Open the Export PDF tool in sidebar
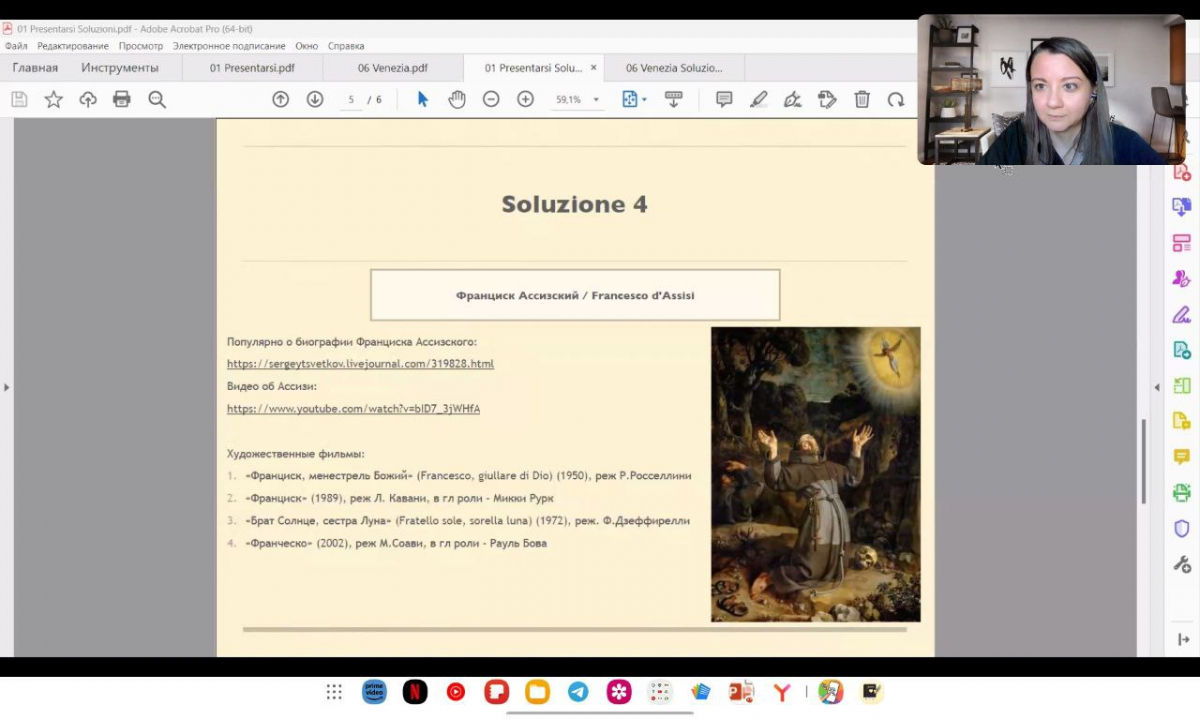This screenshot has width=1200, height=720. 1182,207
